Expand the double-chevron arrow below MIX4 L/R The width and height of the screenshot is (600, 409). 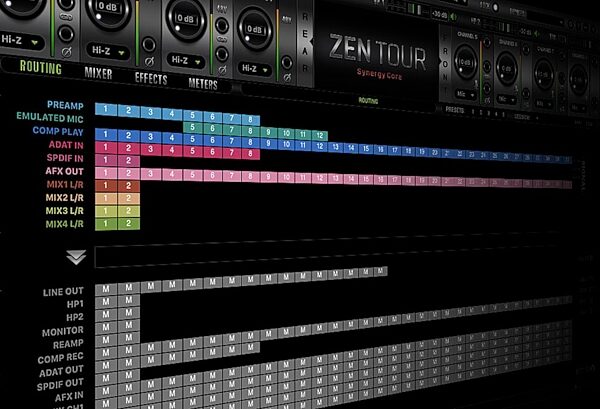76,257
